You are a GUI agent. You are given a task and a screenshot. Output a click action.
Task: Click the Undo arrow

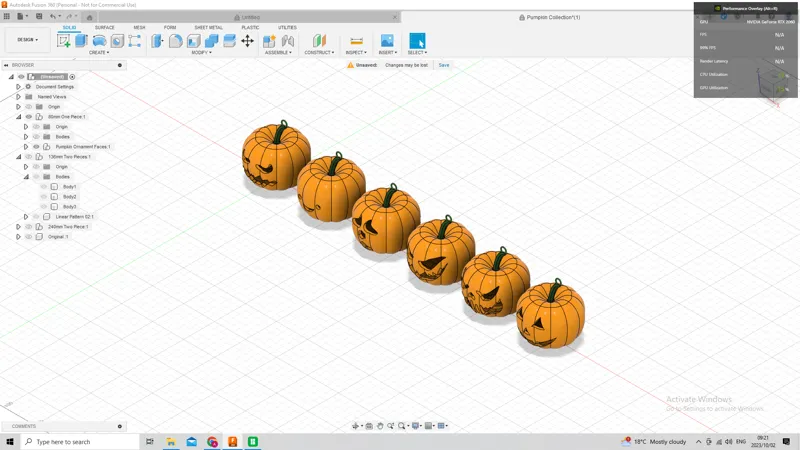pos(53,16)
